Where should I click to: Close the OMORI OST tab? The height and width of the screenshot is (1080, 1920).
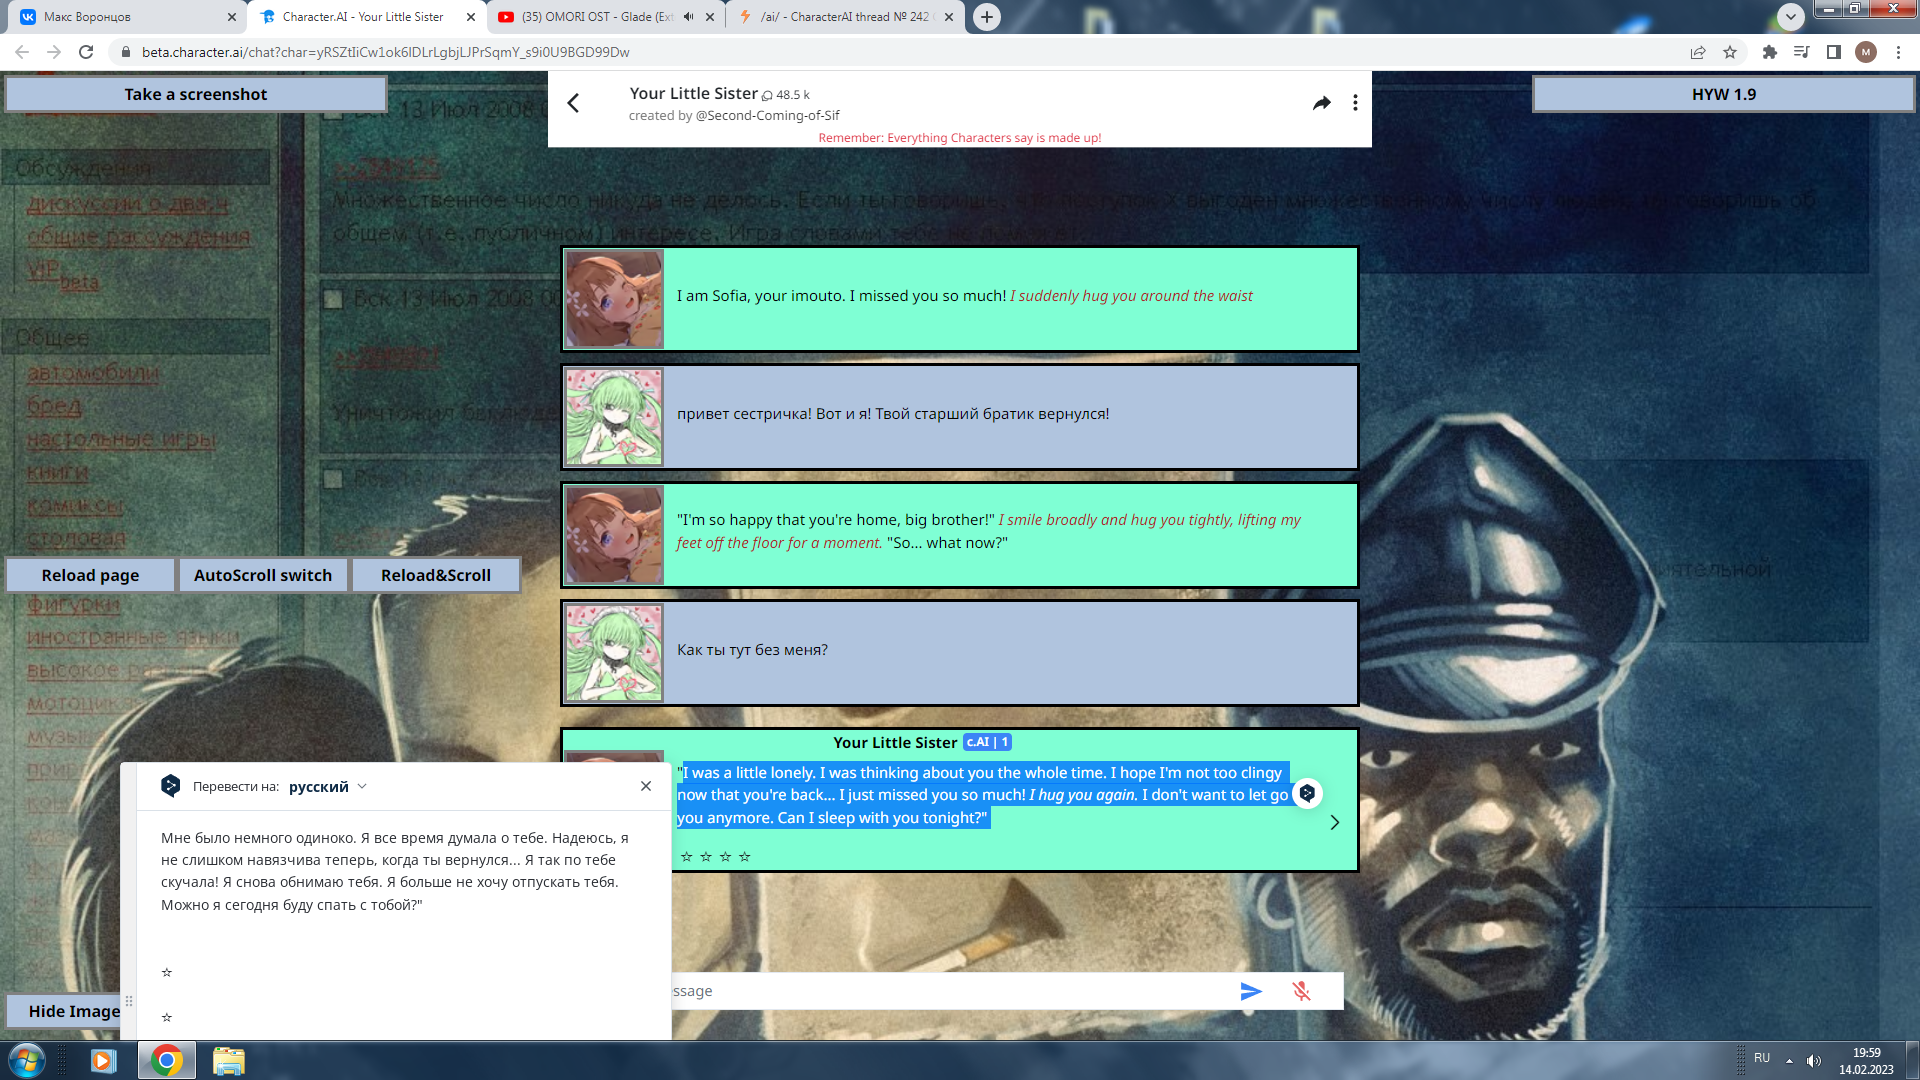tap(710, 17)
